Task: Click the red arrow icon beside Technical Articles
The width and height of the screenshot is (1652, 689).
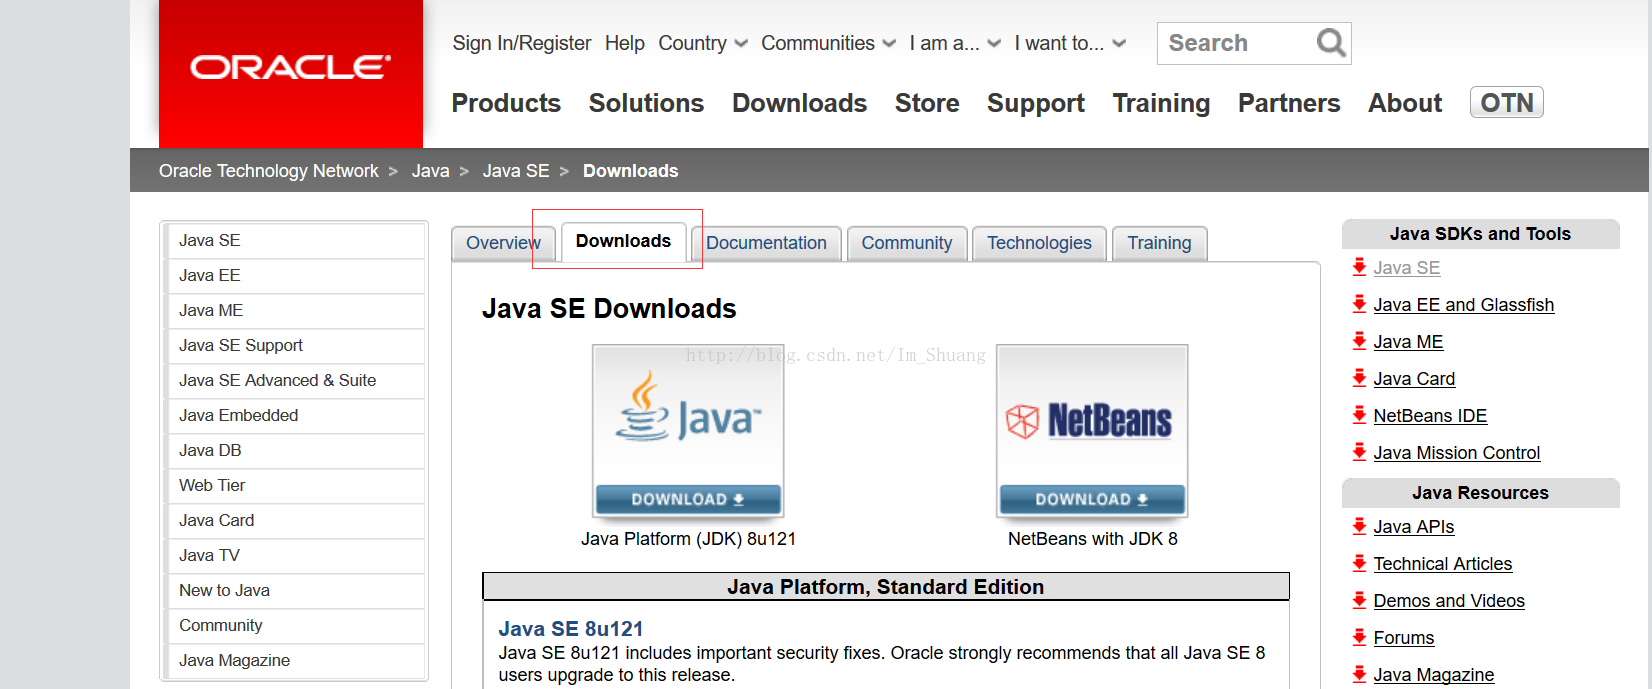Action: click(1359, 563)
